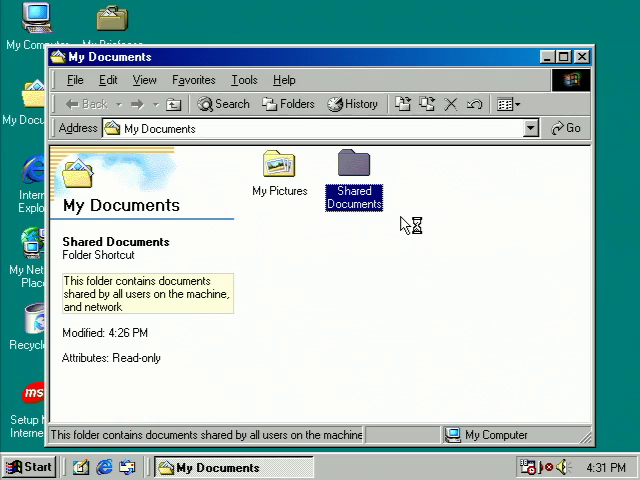
Task: Open the Edit menu
Action: point(108,80)
